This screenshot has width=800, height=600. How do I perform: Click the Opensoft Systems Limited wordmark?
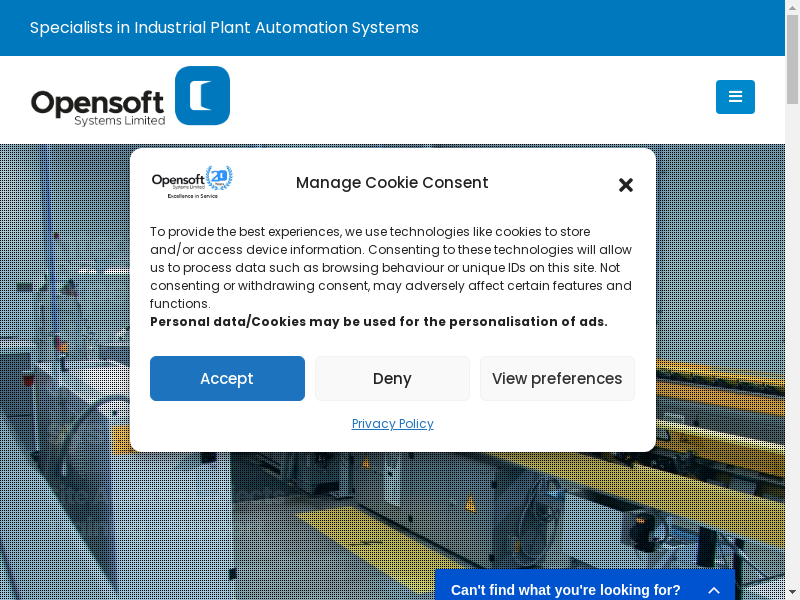click(x=98, y=107)
